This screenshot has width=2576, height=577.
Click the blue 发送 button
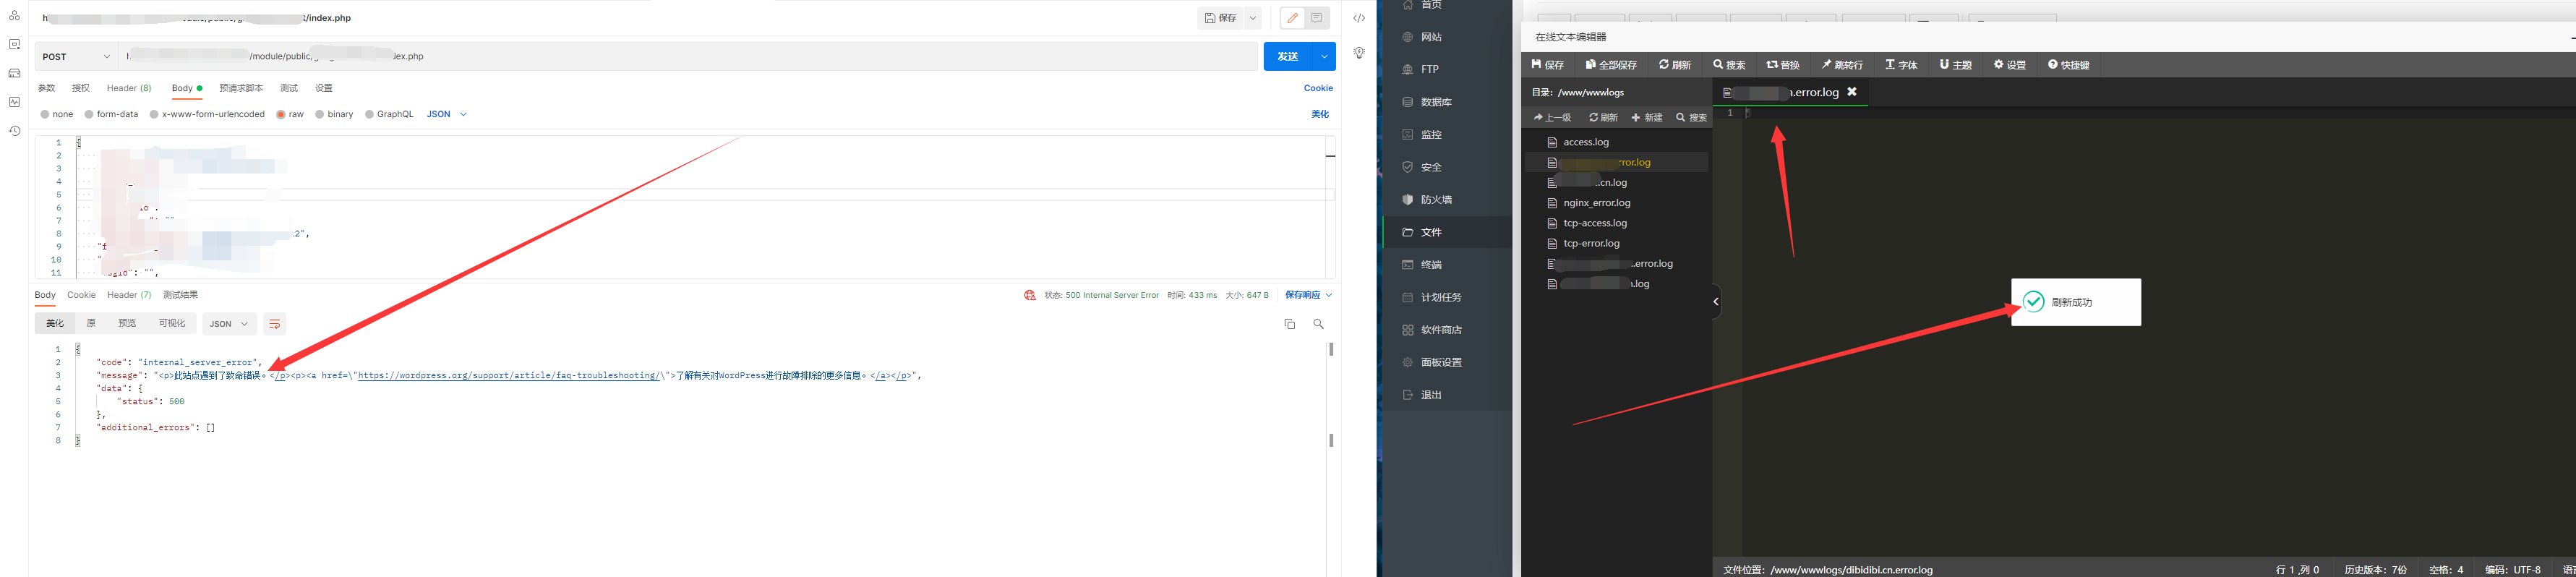click(1288, 57)
